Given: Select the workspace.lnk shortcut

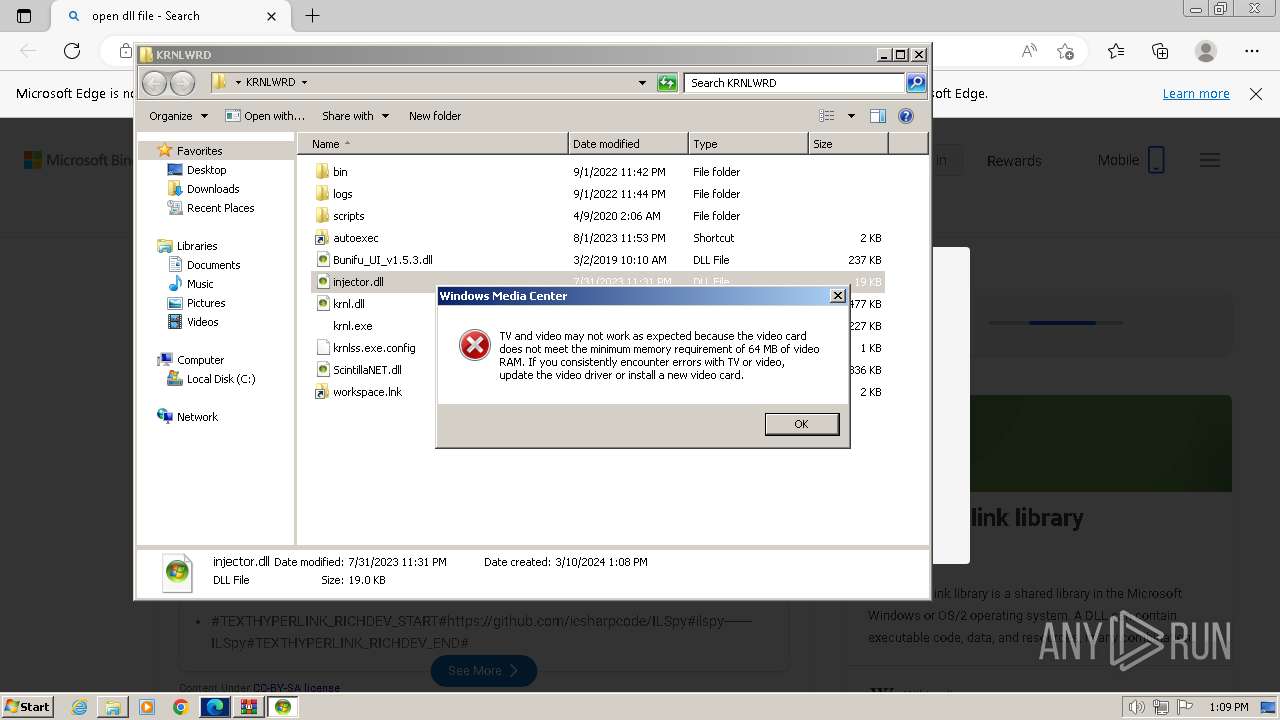Looking at the screenshot, I should 367,392.
